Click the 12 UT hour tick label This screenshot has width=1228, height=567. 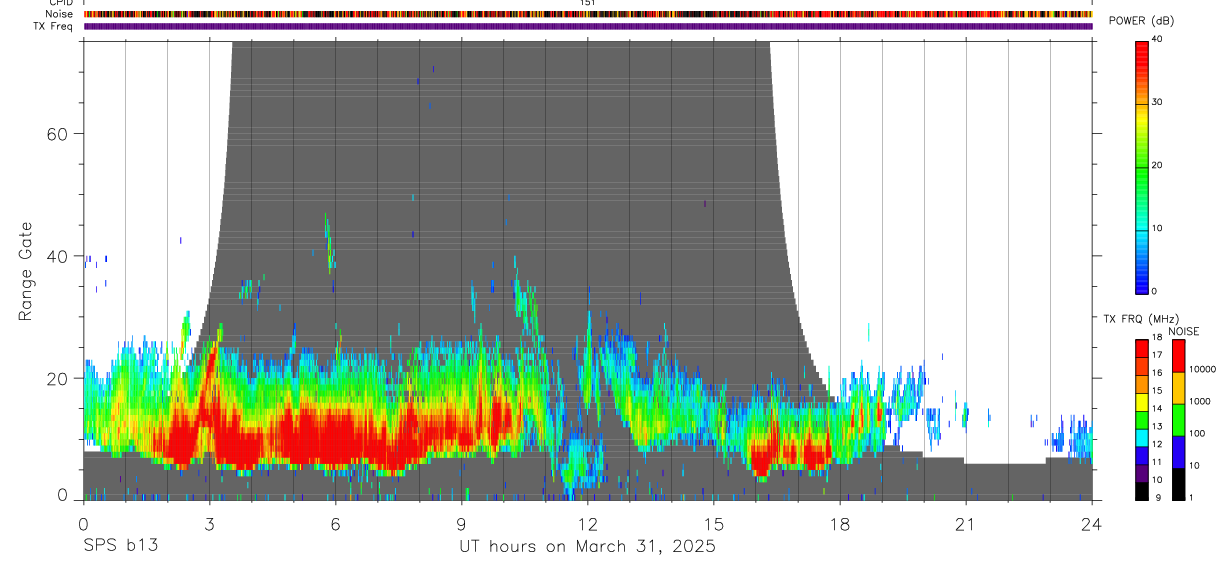point(587,524)
